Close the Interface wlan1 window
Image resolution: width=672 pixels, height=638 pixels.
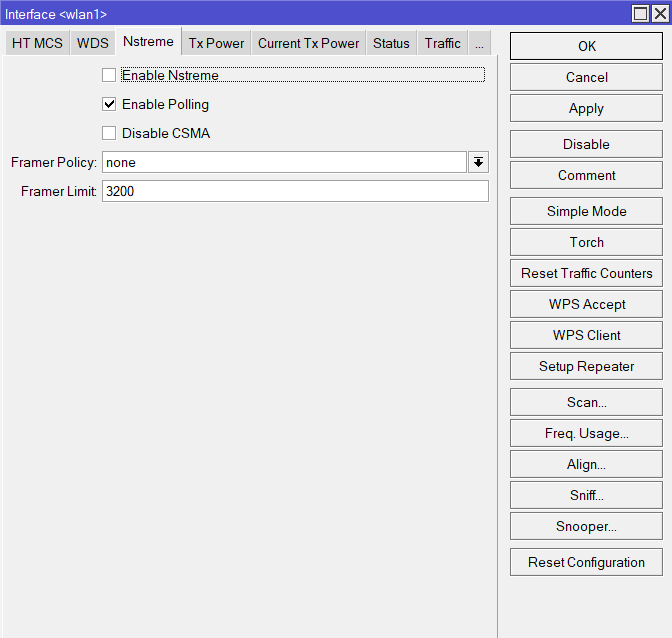tap(660, 14)
